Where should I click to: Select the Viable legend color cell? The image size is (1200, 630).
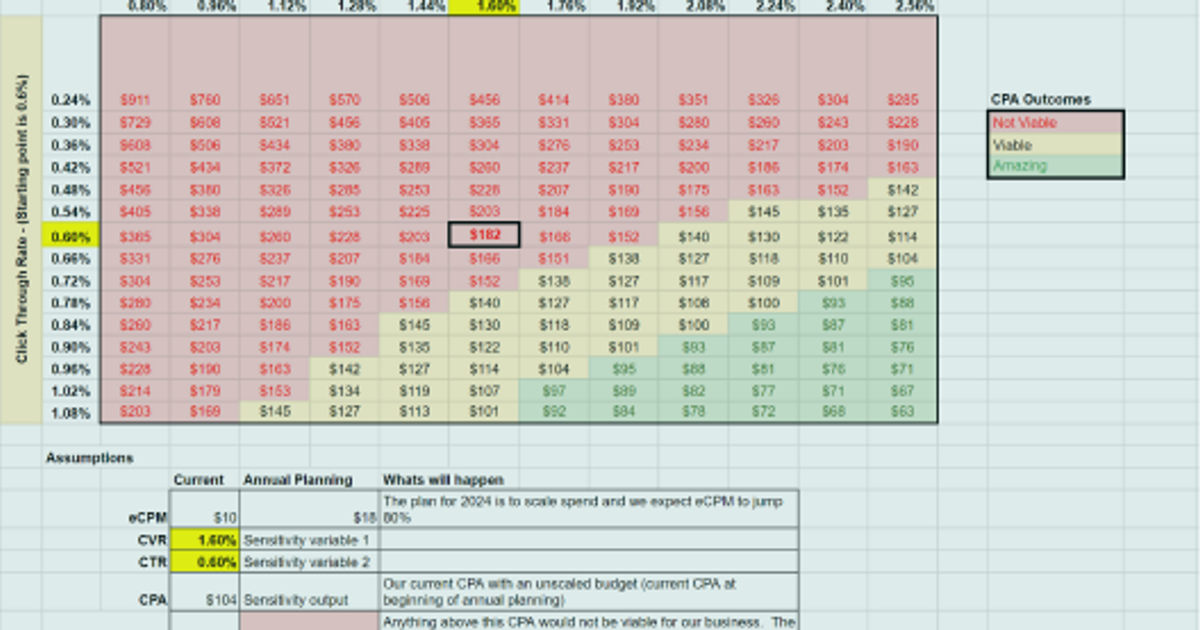coord(1055,144)
